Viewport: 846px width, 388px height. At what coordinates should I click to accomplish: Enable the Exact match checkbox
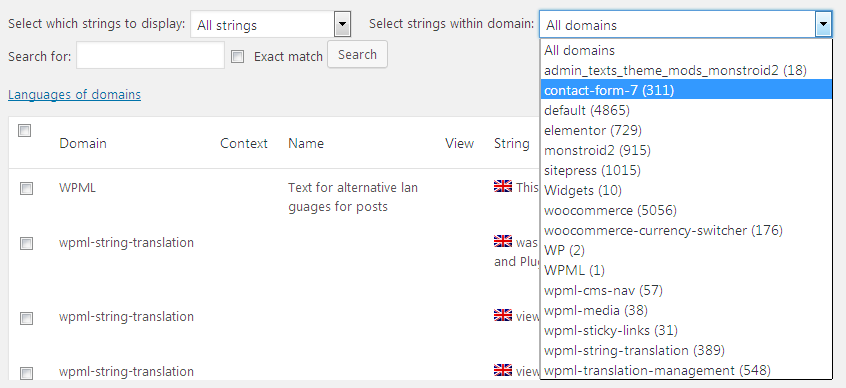(x=237, y=56)
